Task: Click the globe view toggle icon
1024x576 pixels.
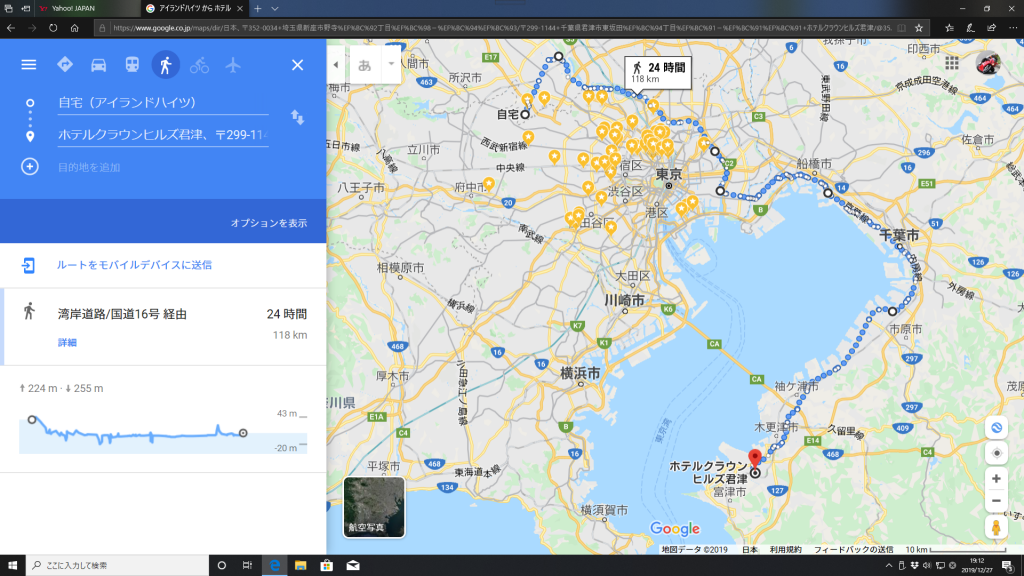Action: 996,428
